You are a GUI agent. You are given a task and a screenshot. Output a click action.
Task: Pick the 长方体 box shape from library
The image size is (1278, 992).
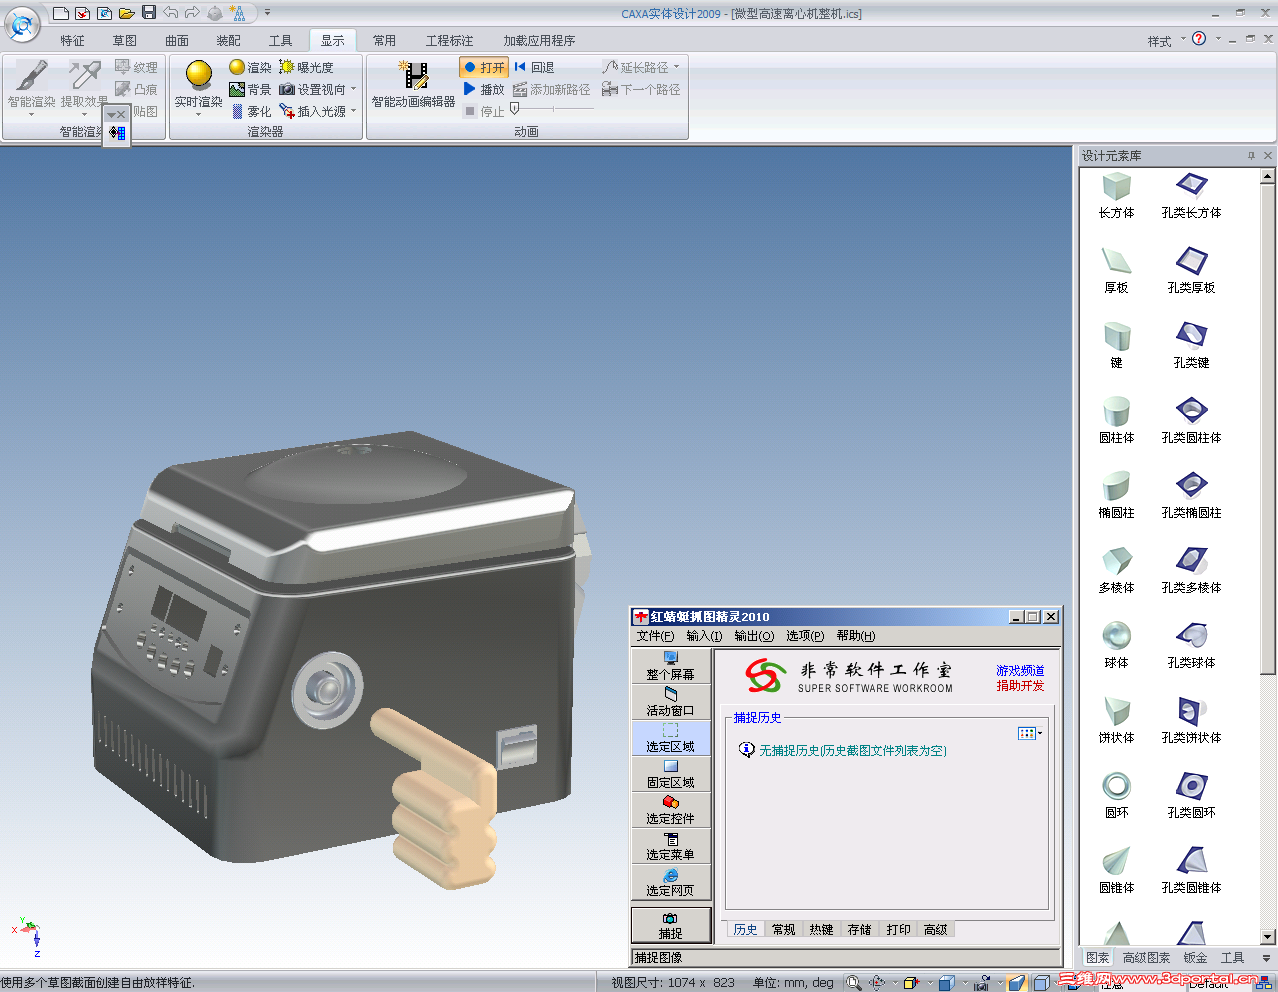(x=1116, y=187)
